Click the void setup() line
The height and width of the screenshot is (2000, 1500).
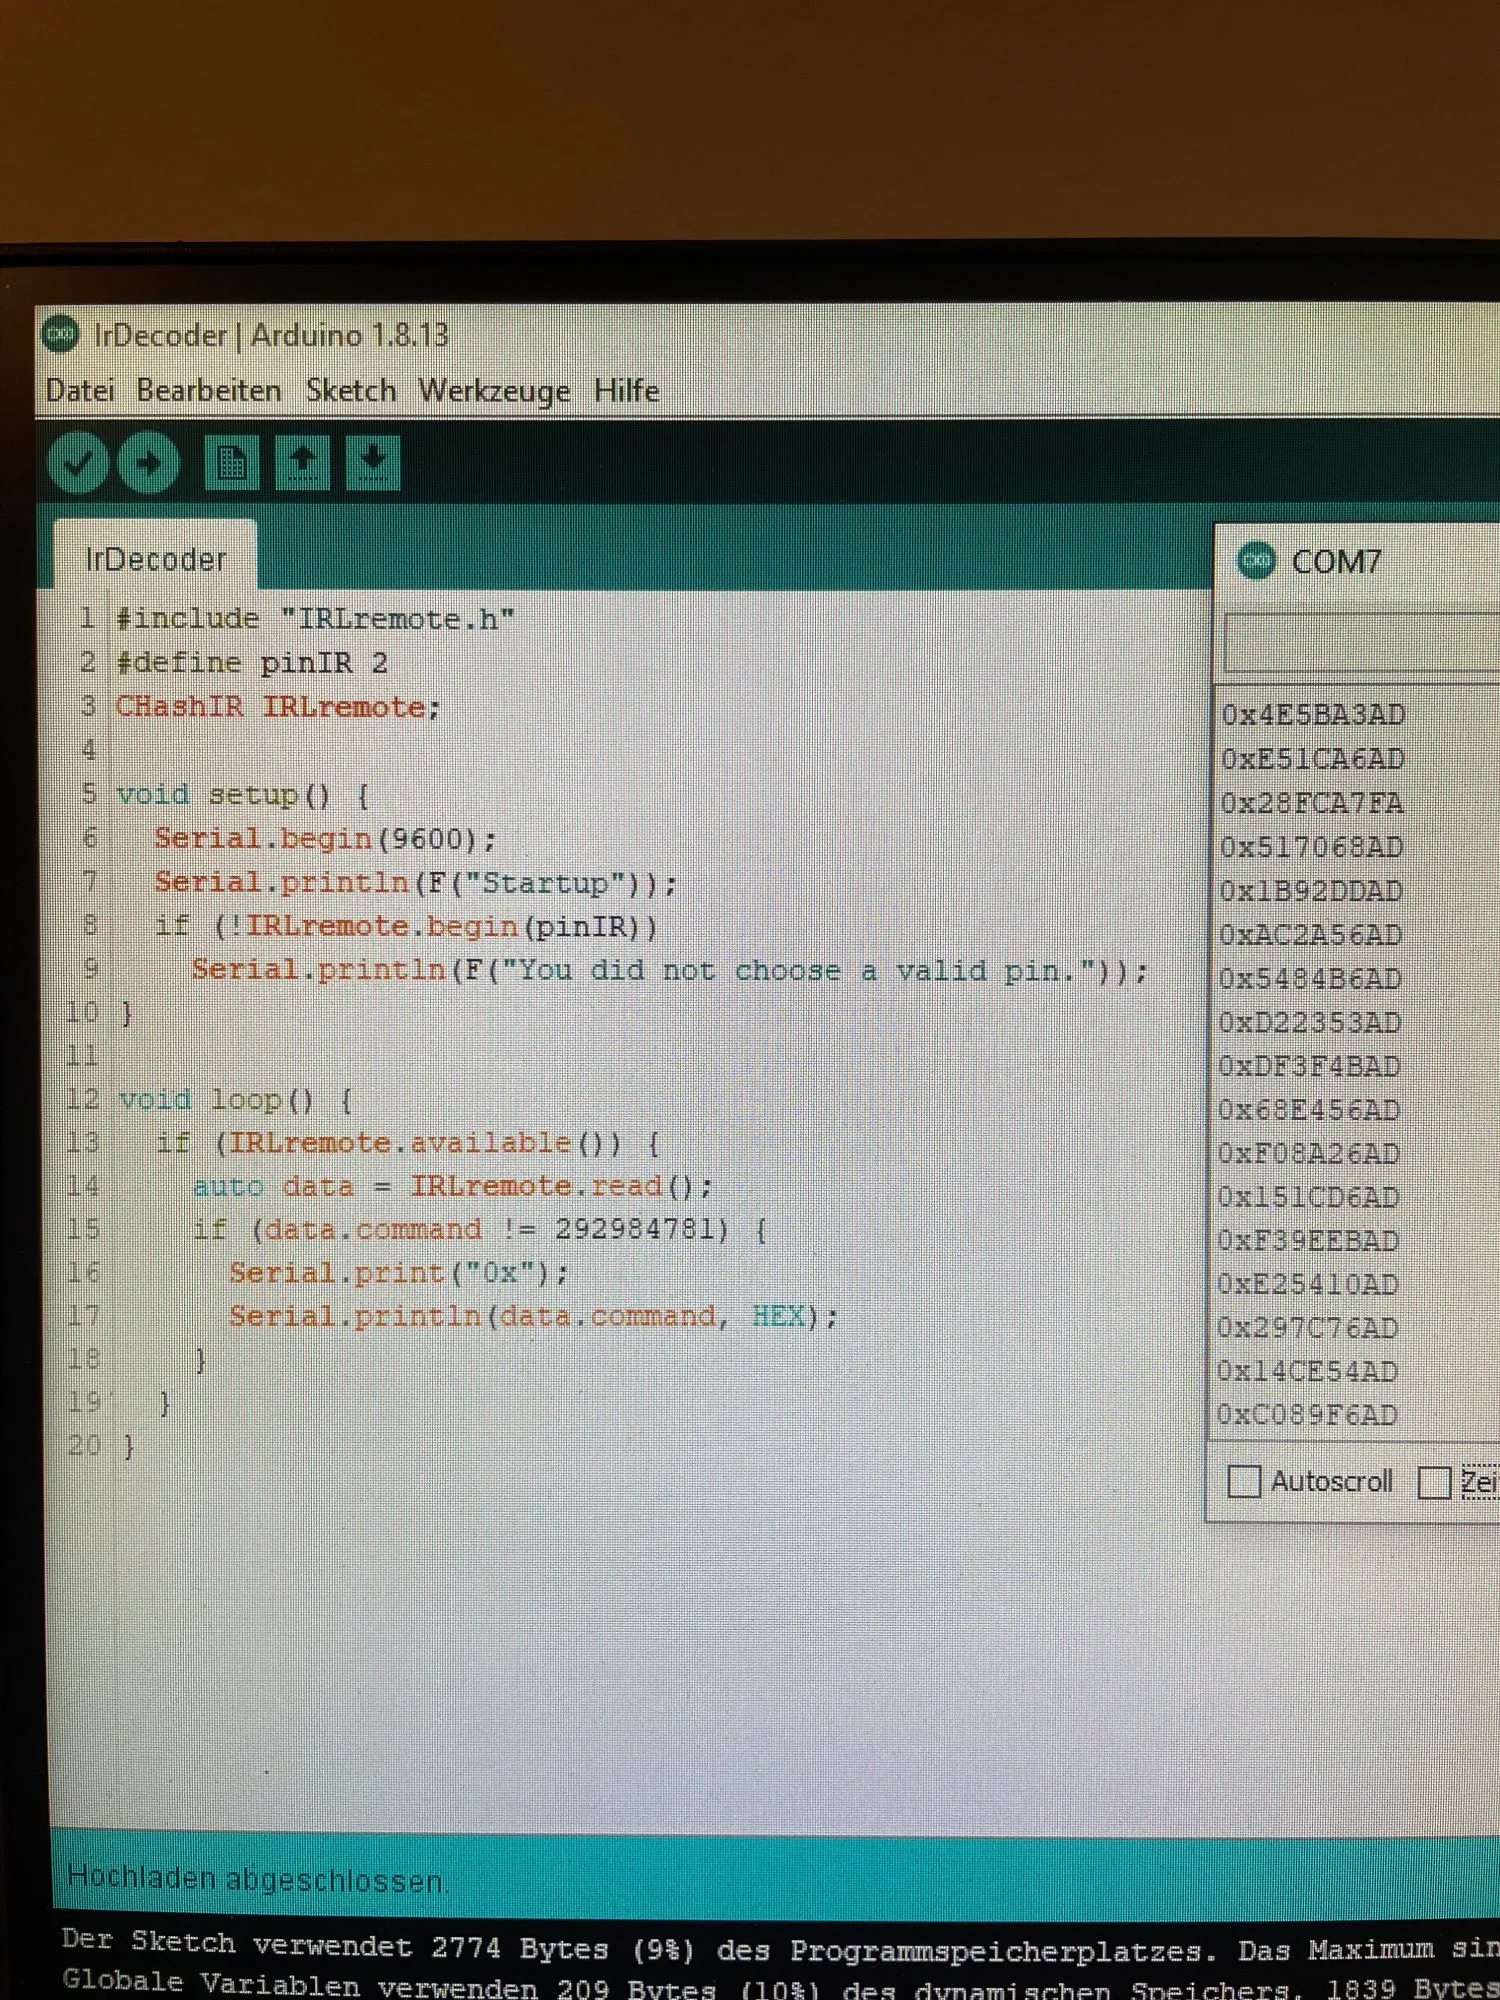coord(243,795)
